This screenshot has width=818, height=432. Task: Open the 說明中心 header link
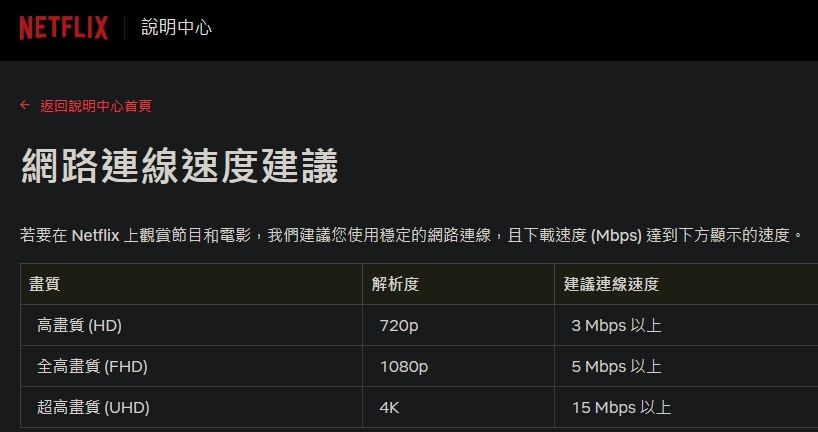point(176,28)
